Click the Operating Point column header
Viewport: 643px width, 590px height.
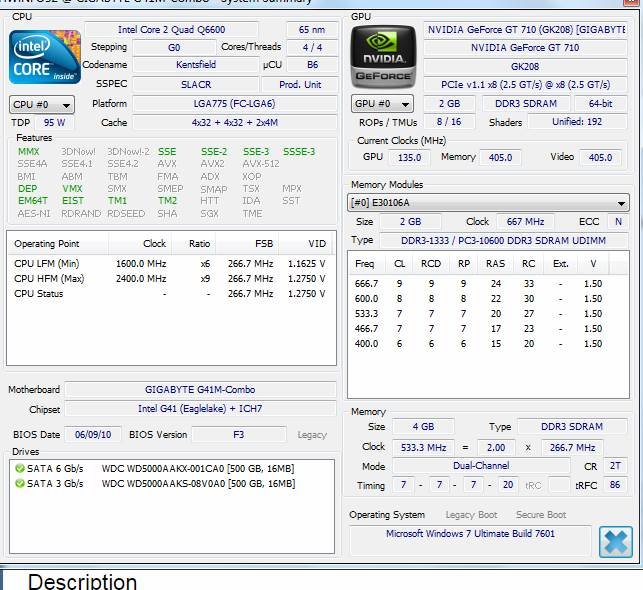click(x=58, y=244)
